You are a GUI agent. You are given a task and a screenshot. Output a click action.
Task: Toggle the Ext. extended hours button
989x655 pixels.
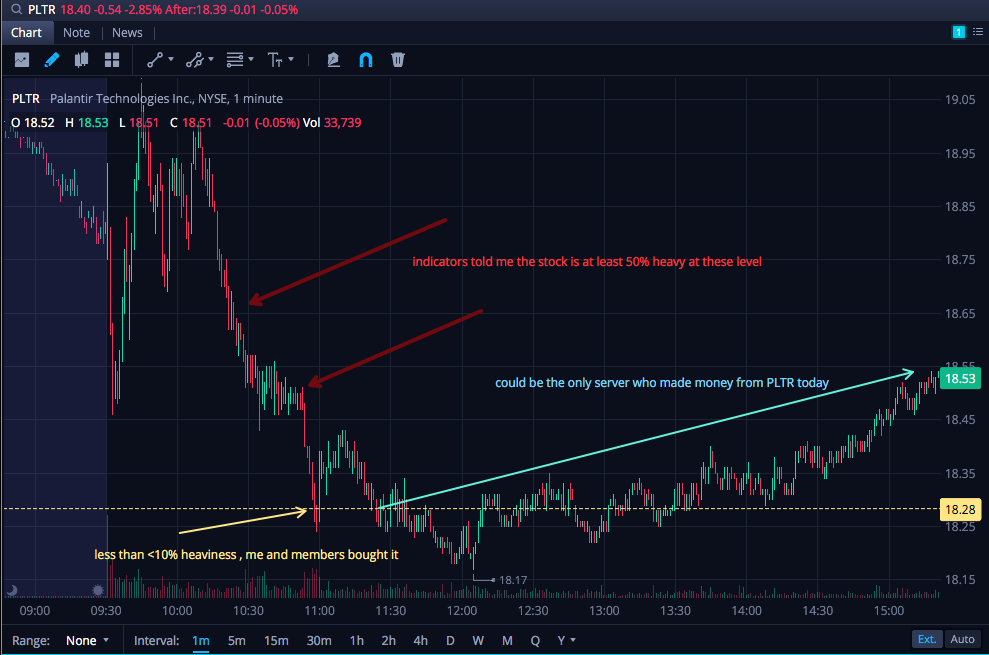coord(927,639)
